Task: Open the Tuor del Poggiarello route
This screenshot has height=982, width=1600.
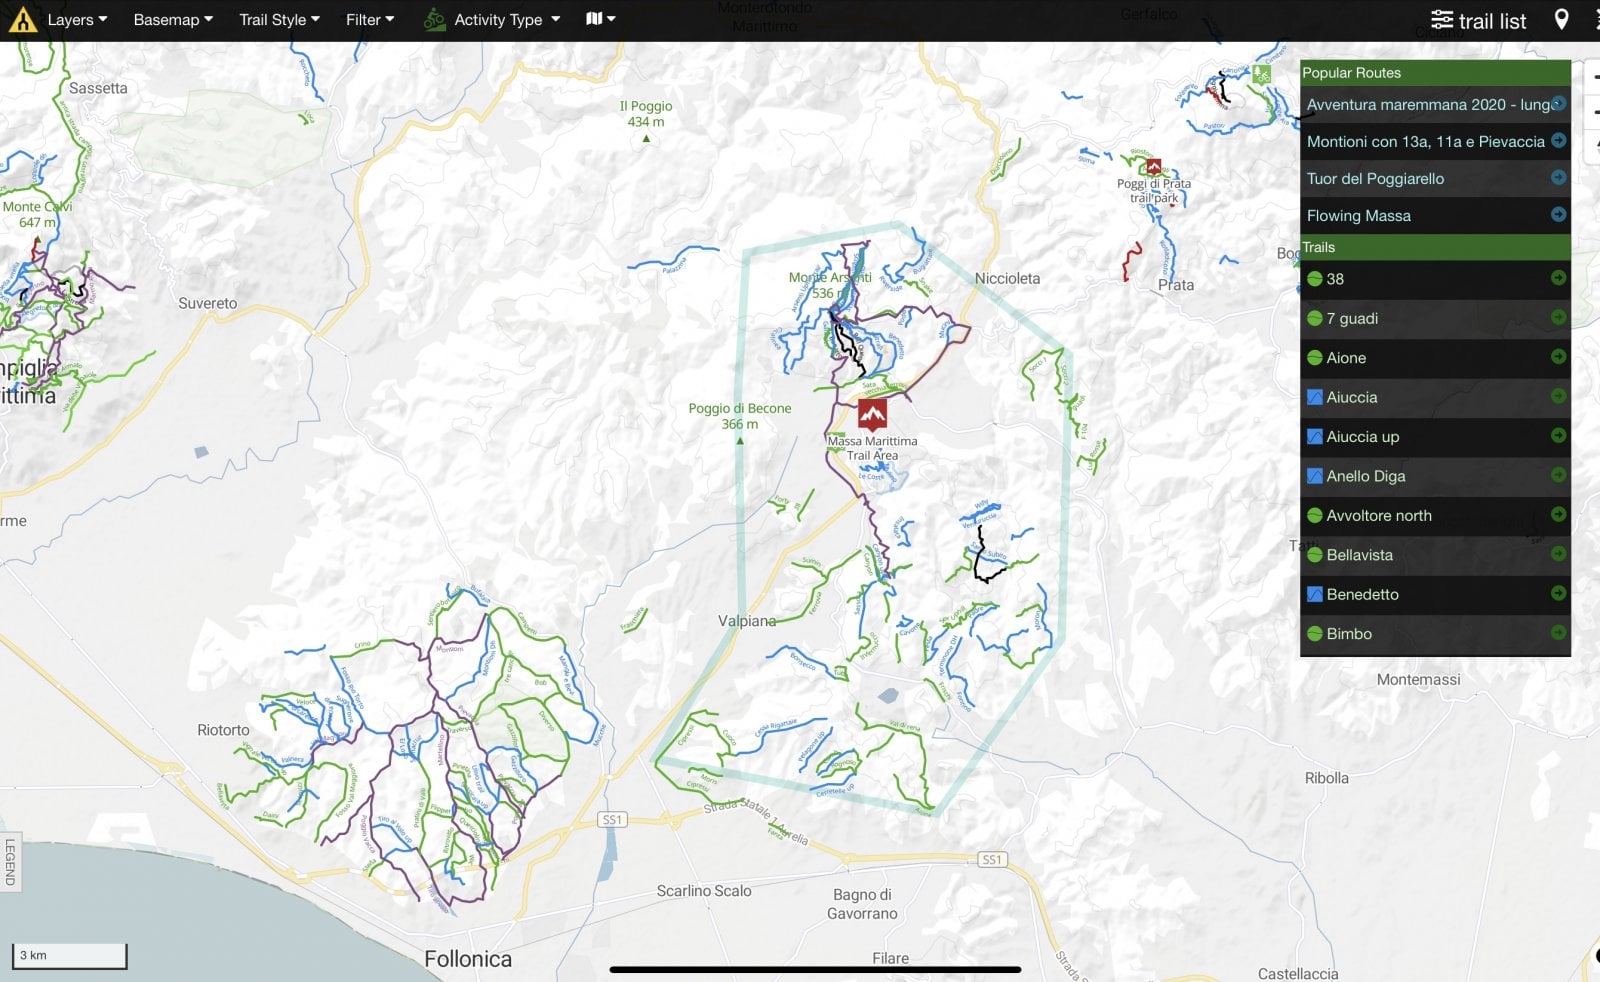Action: 1375,178
